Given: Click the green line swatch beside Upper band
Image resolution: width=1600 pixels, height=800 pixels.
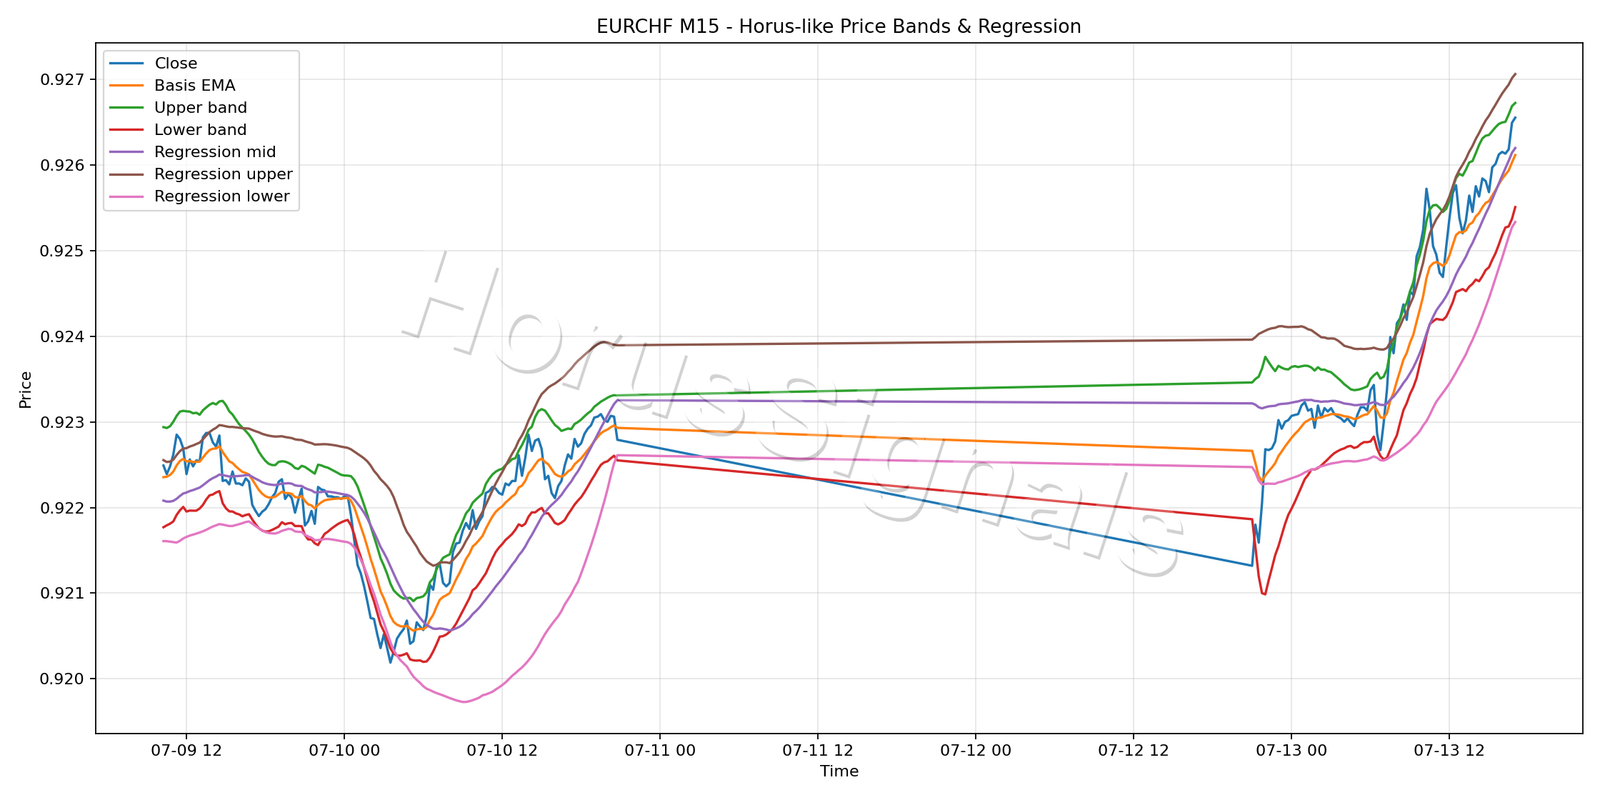Looking at the screenshot, I should 127,108.
